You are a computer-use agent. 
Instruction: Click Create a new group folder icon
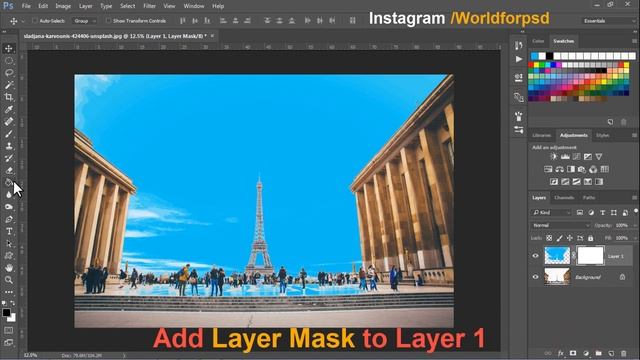point(598,353)
